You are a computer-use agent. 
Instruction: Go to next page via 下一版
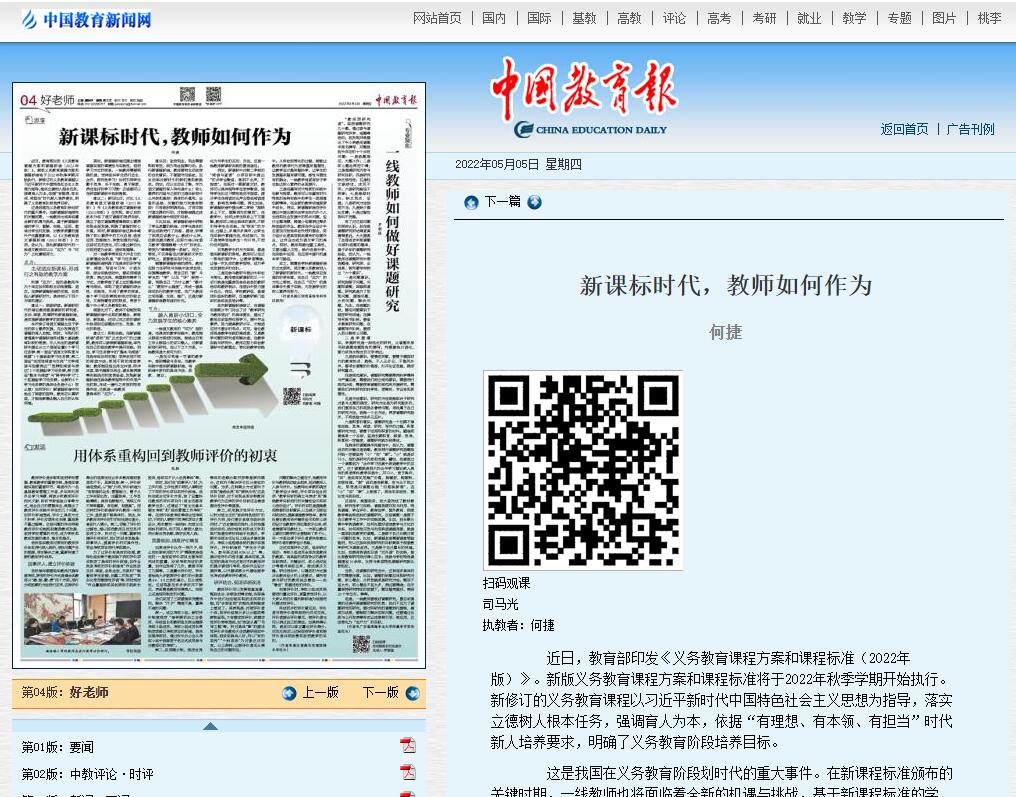[x=380, y=693]
